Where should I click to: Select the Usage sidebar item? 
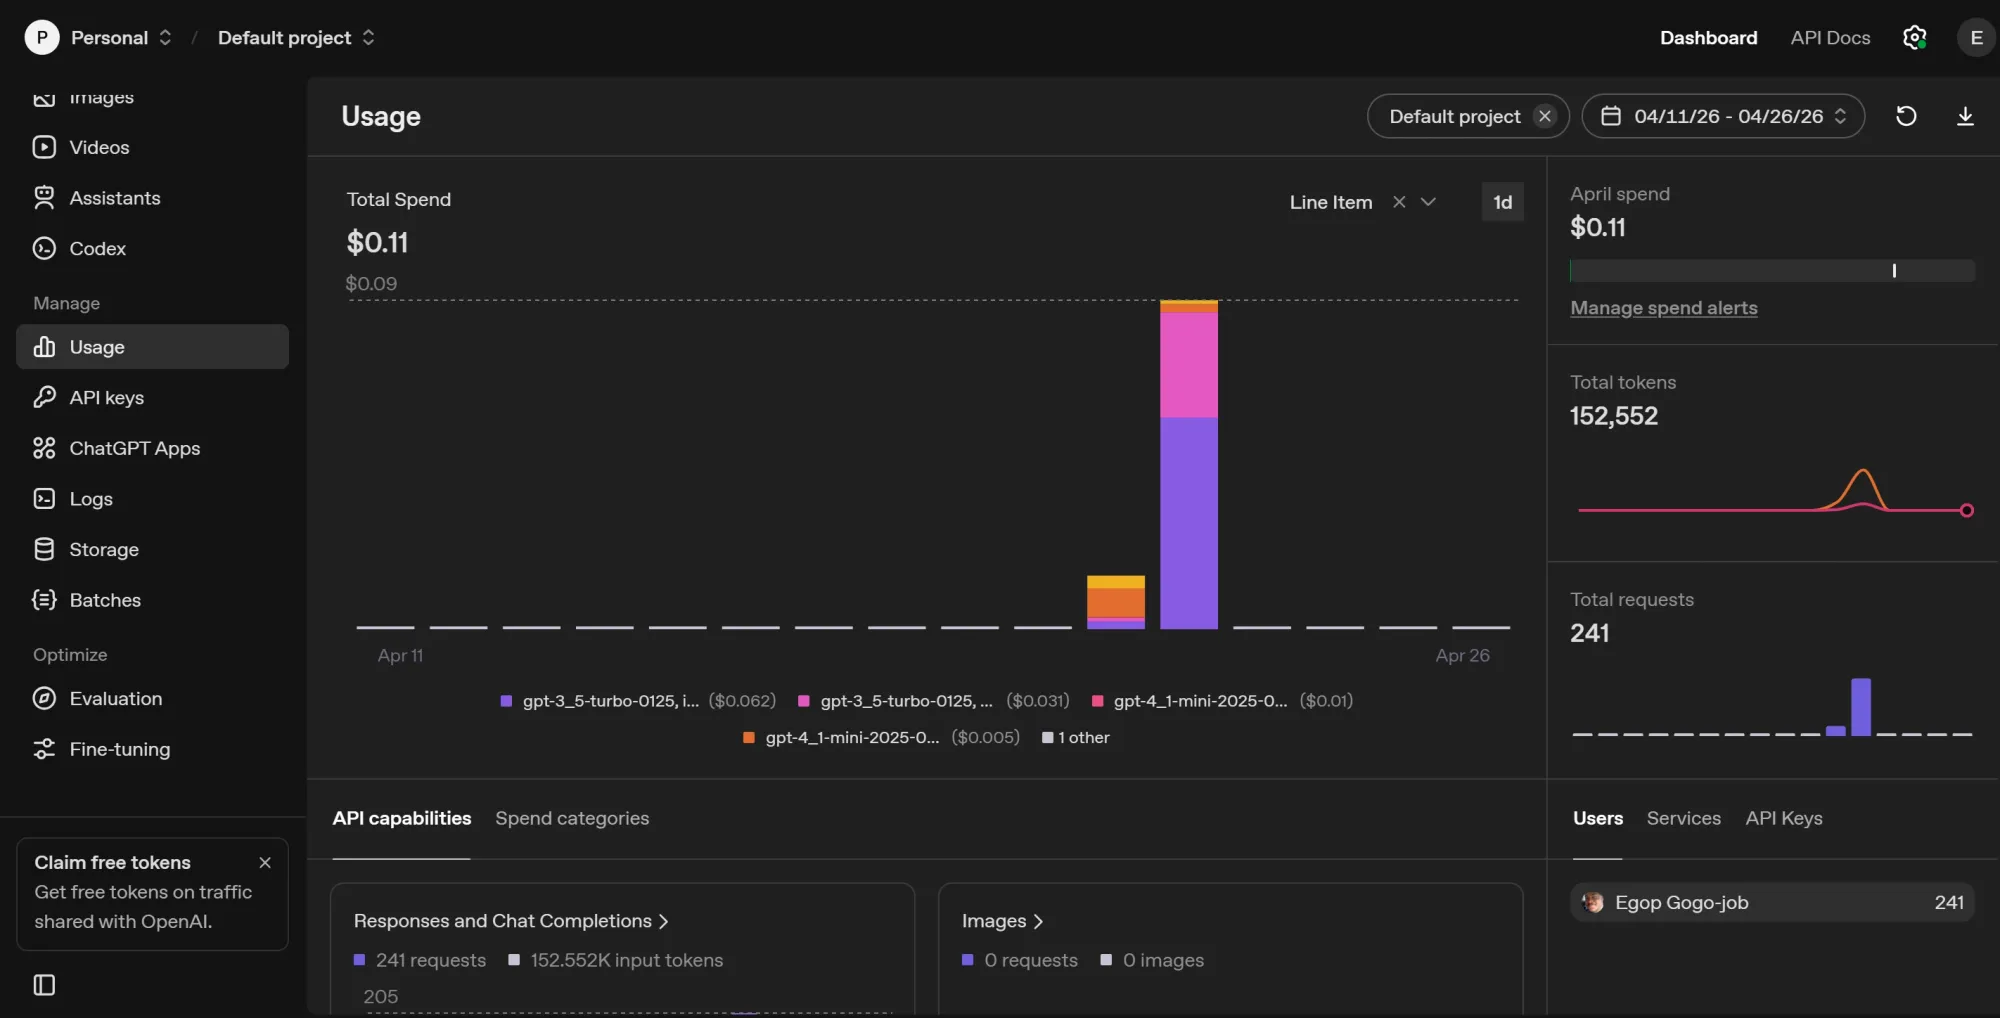(152, 347)
